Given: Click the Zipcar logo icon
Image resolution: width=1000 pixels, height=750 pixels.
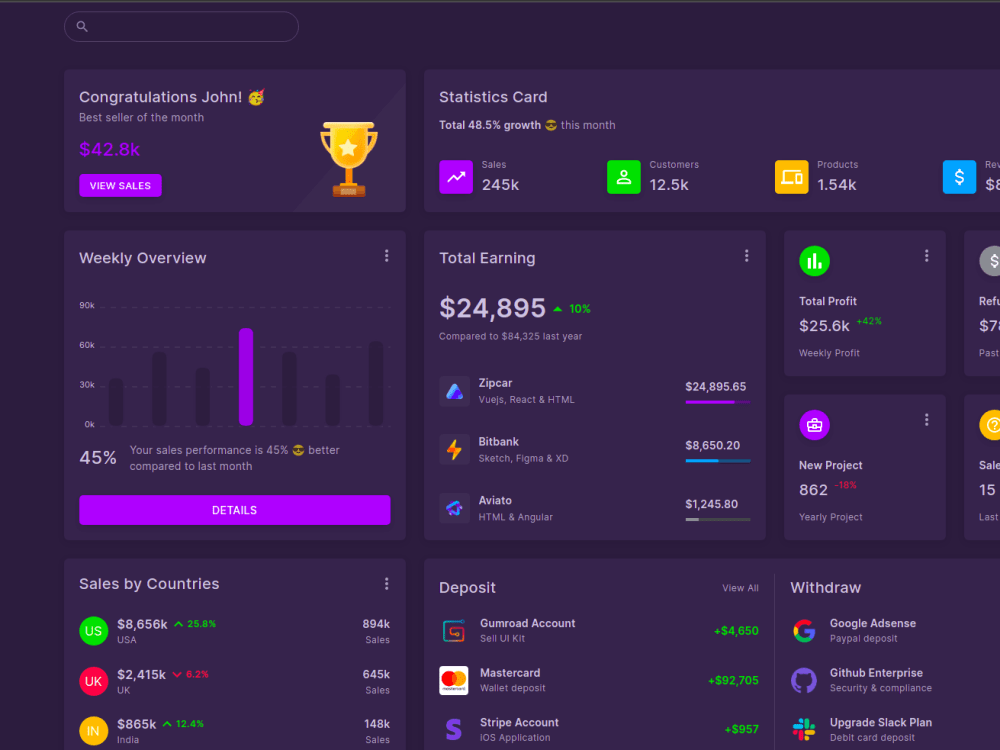Looking at the screenshot, I should [x=454, y=391].
